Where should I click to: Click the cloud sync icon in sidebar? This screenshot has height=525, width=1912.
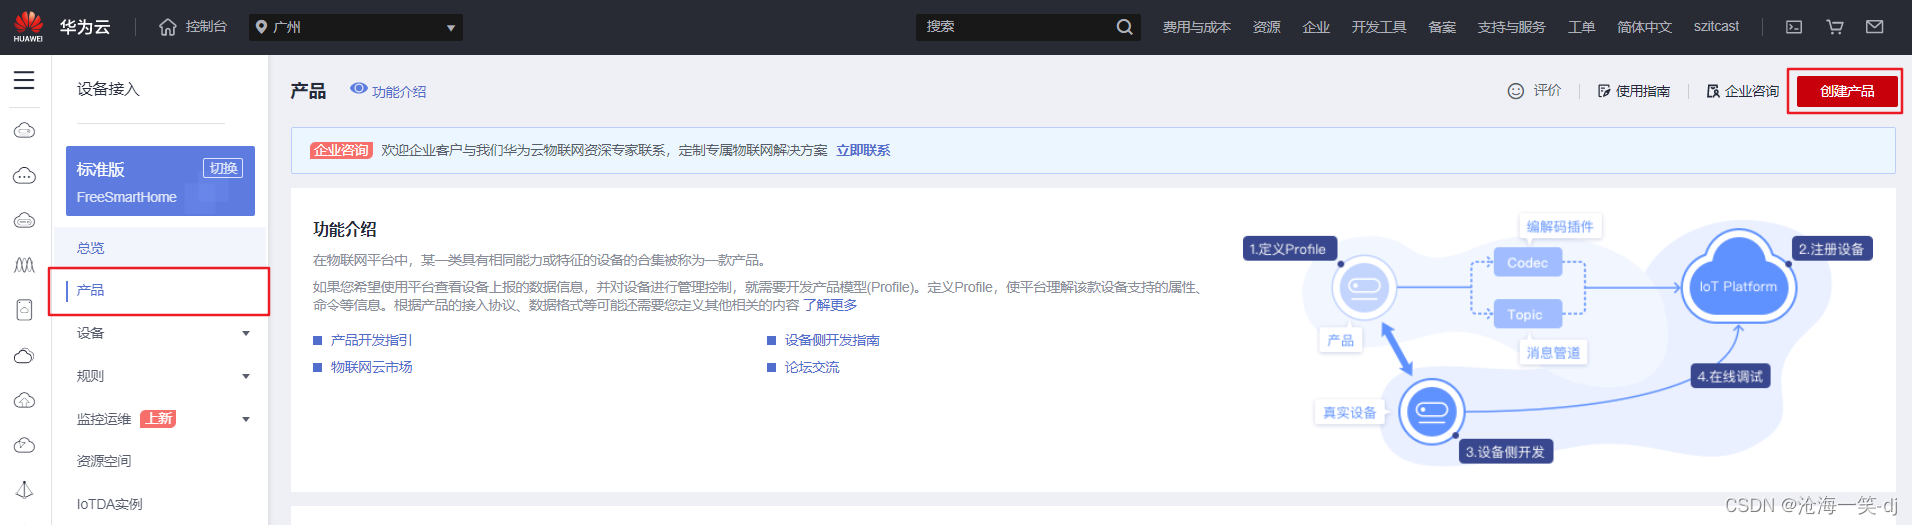(x=24, y=445)
